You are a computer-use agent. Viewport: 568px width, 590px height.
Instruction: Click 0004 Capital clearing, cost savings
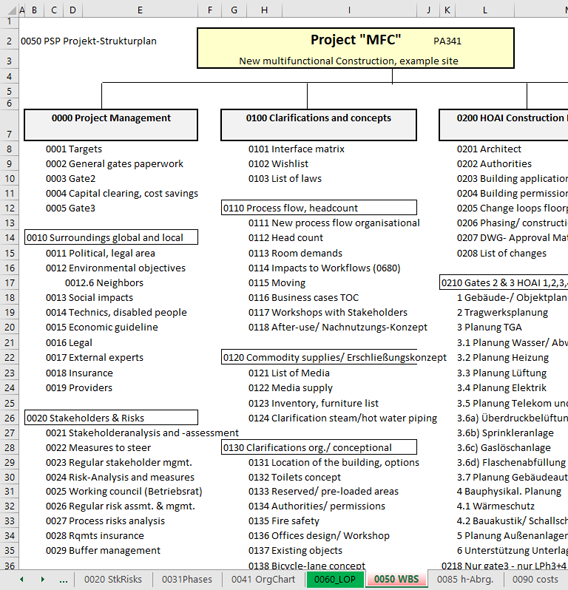121,193
